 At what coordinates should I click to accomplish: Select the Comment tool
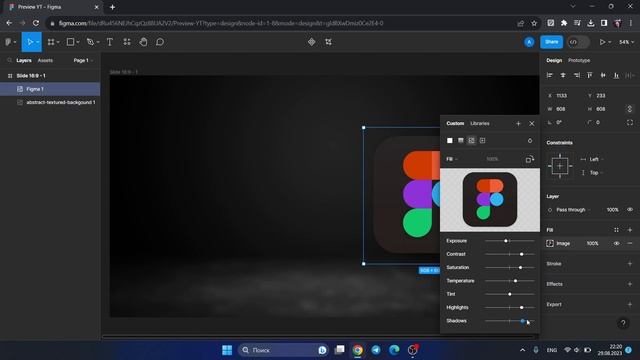pyautogui.click(x=160, y=42)
